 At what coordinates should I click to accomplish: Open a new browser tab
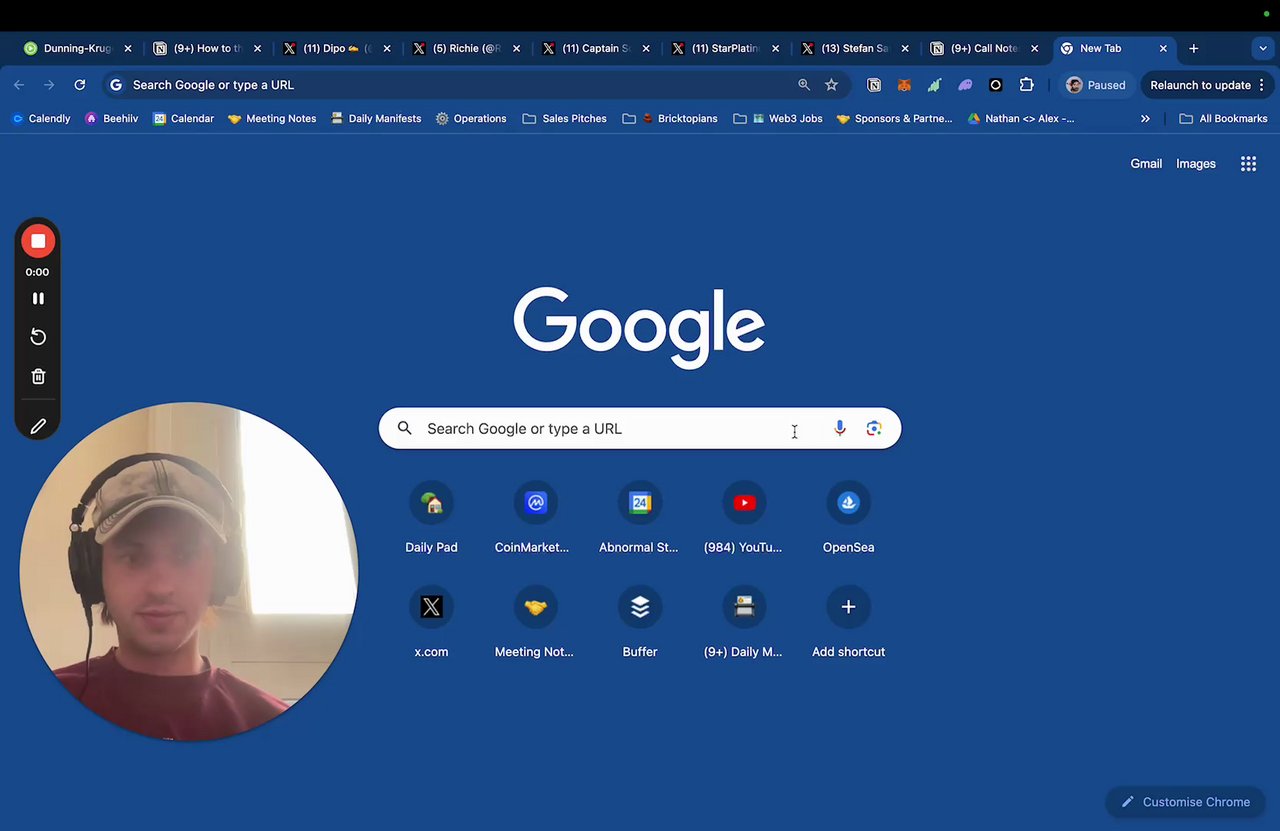click(1193, 48)
